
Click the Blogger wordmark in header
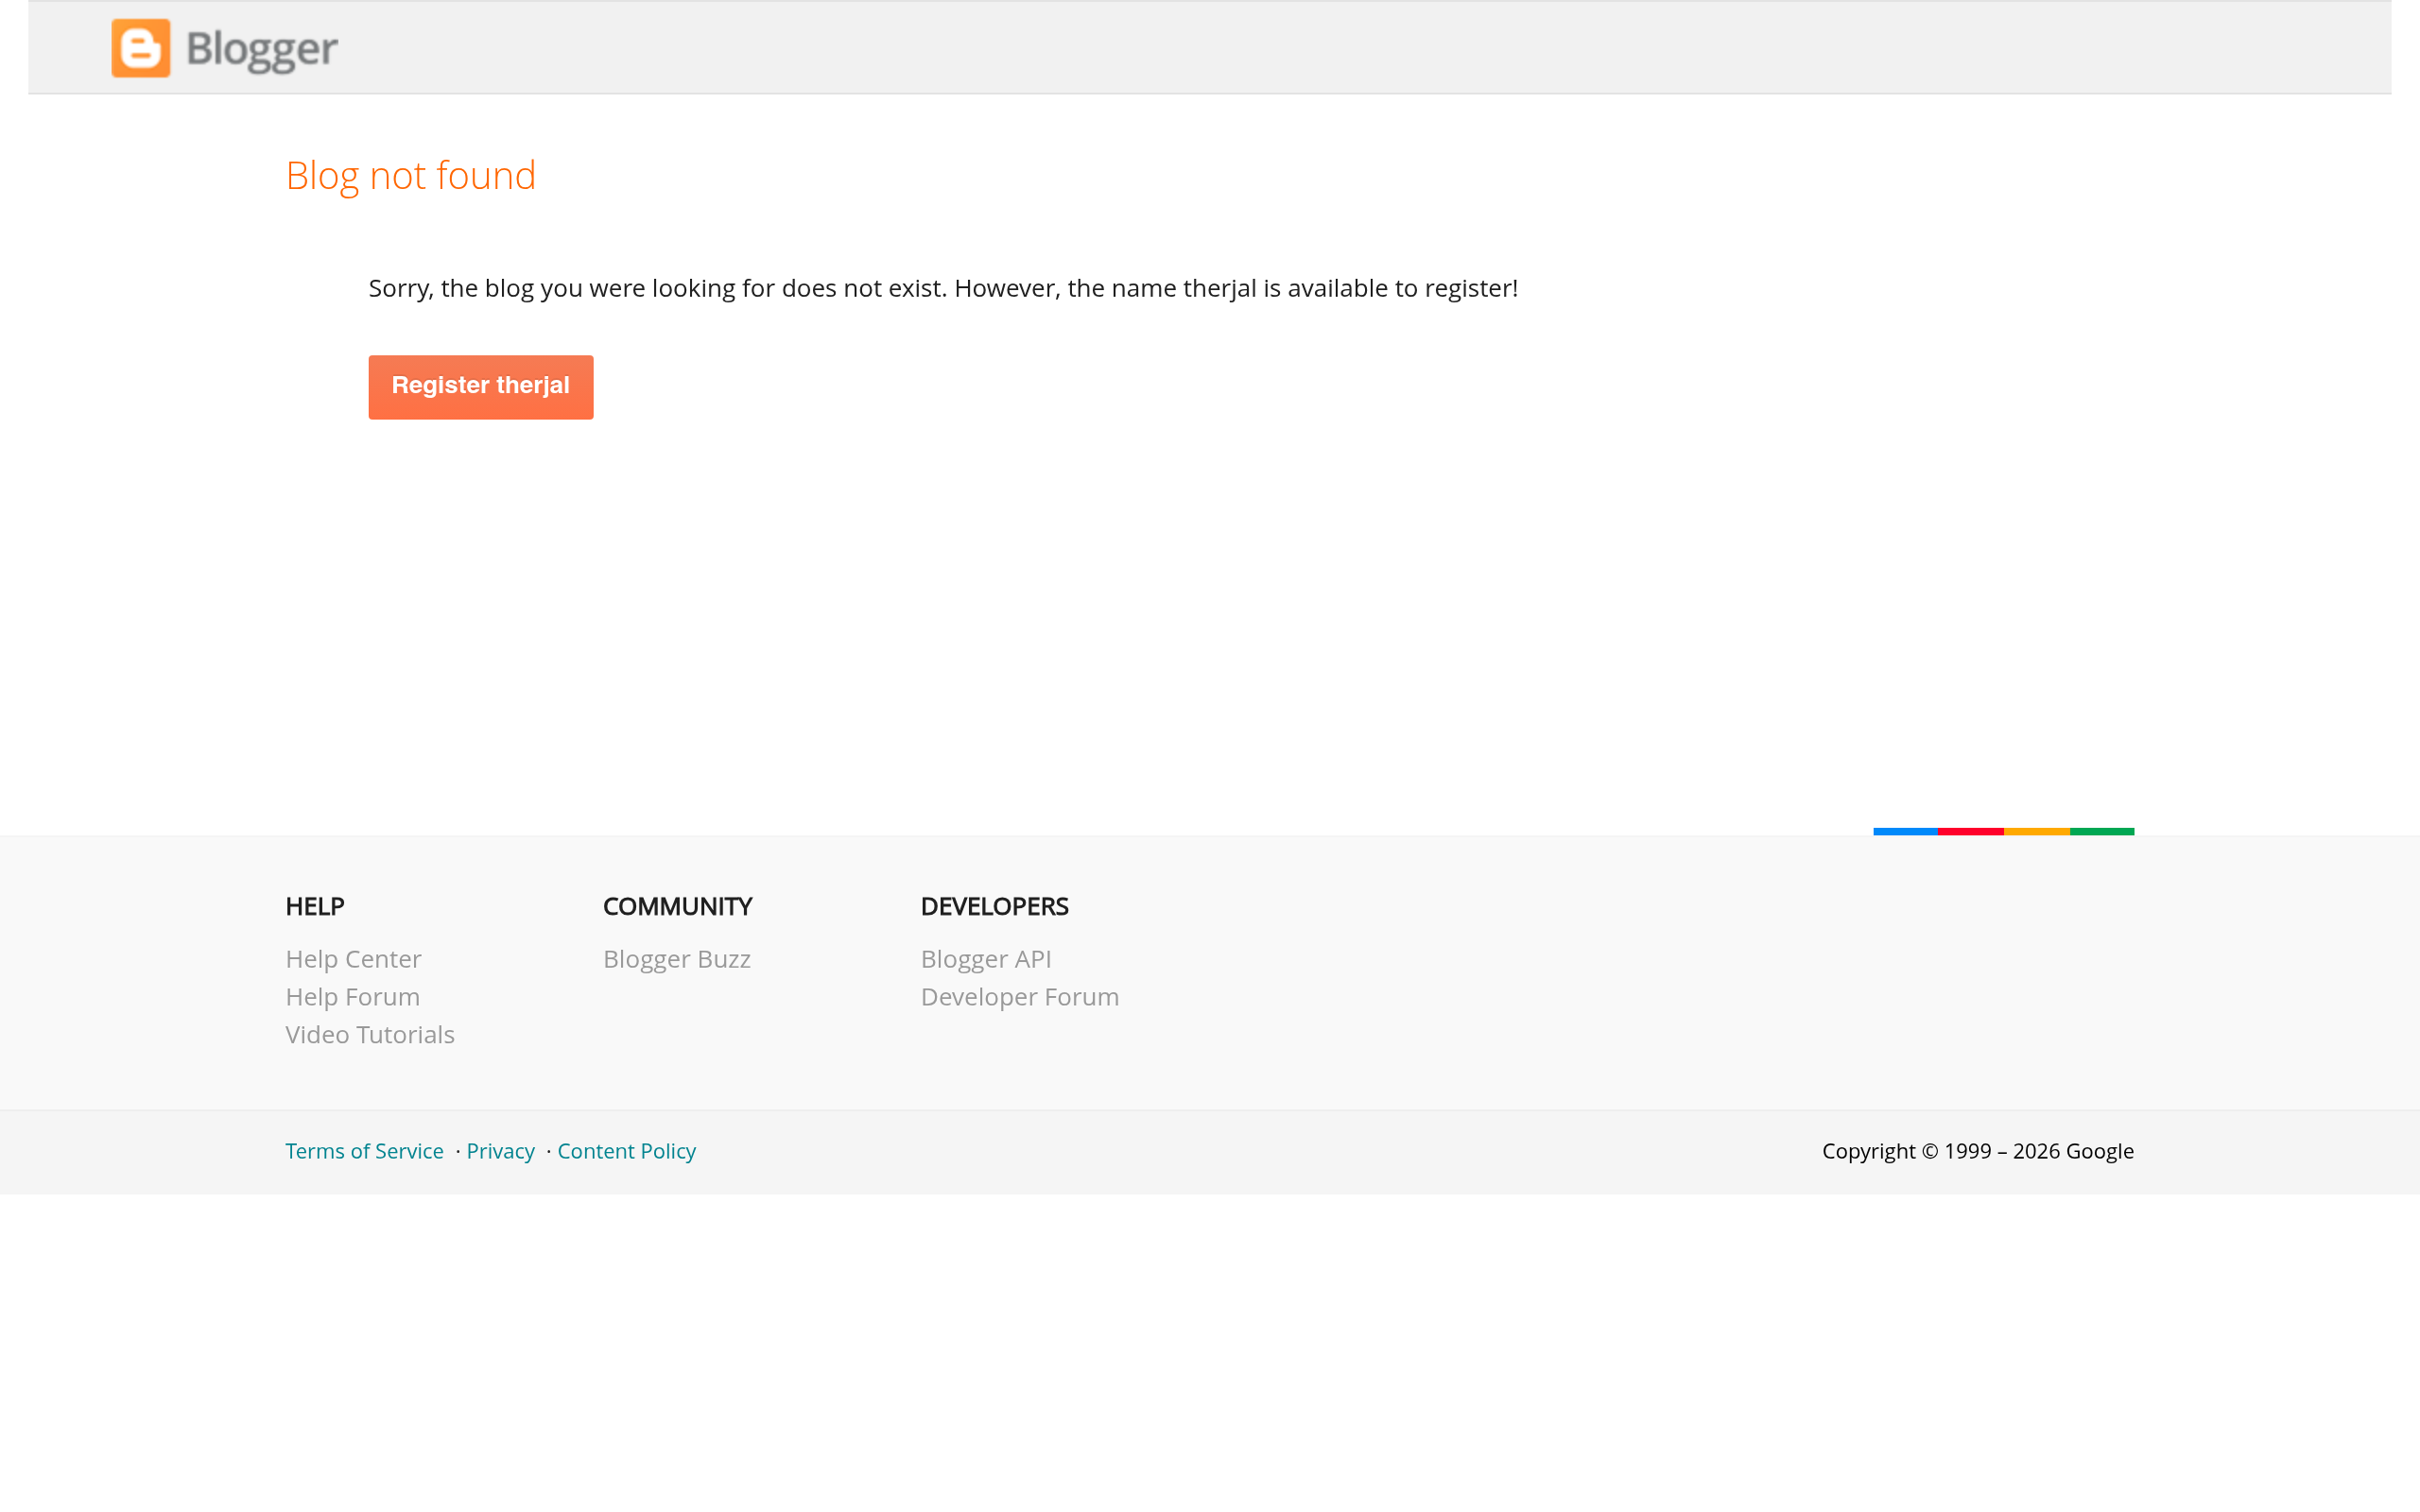pos(262,49)
